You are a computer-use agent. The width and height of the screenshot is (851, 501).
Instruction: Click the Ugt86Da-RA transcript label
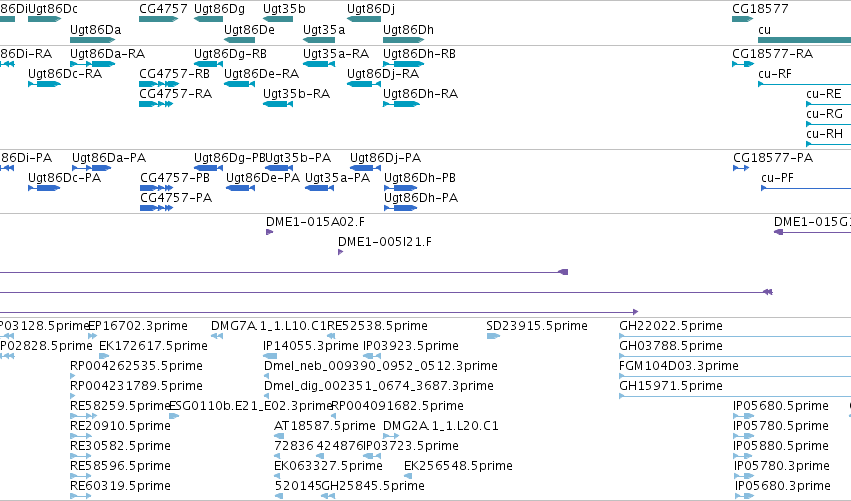[107, 53]
